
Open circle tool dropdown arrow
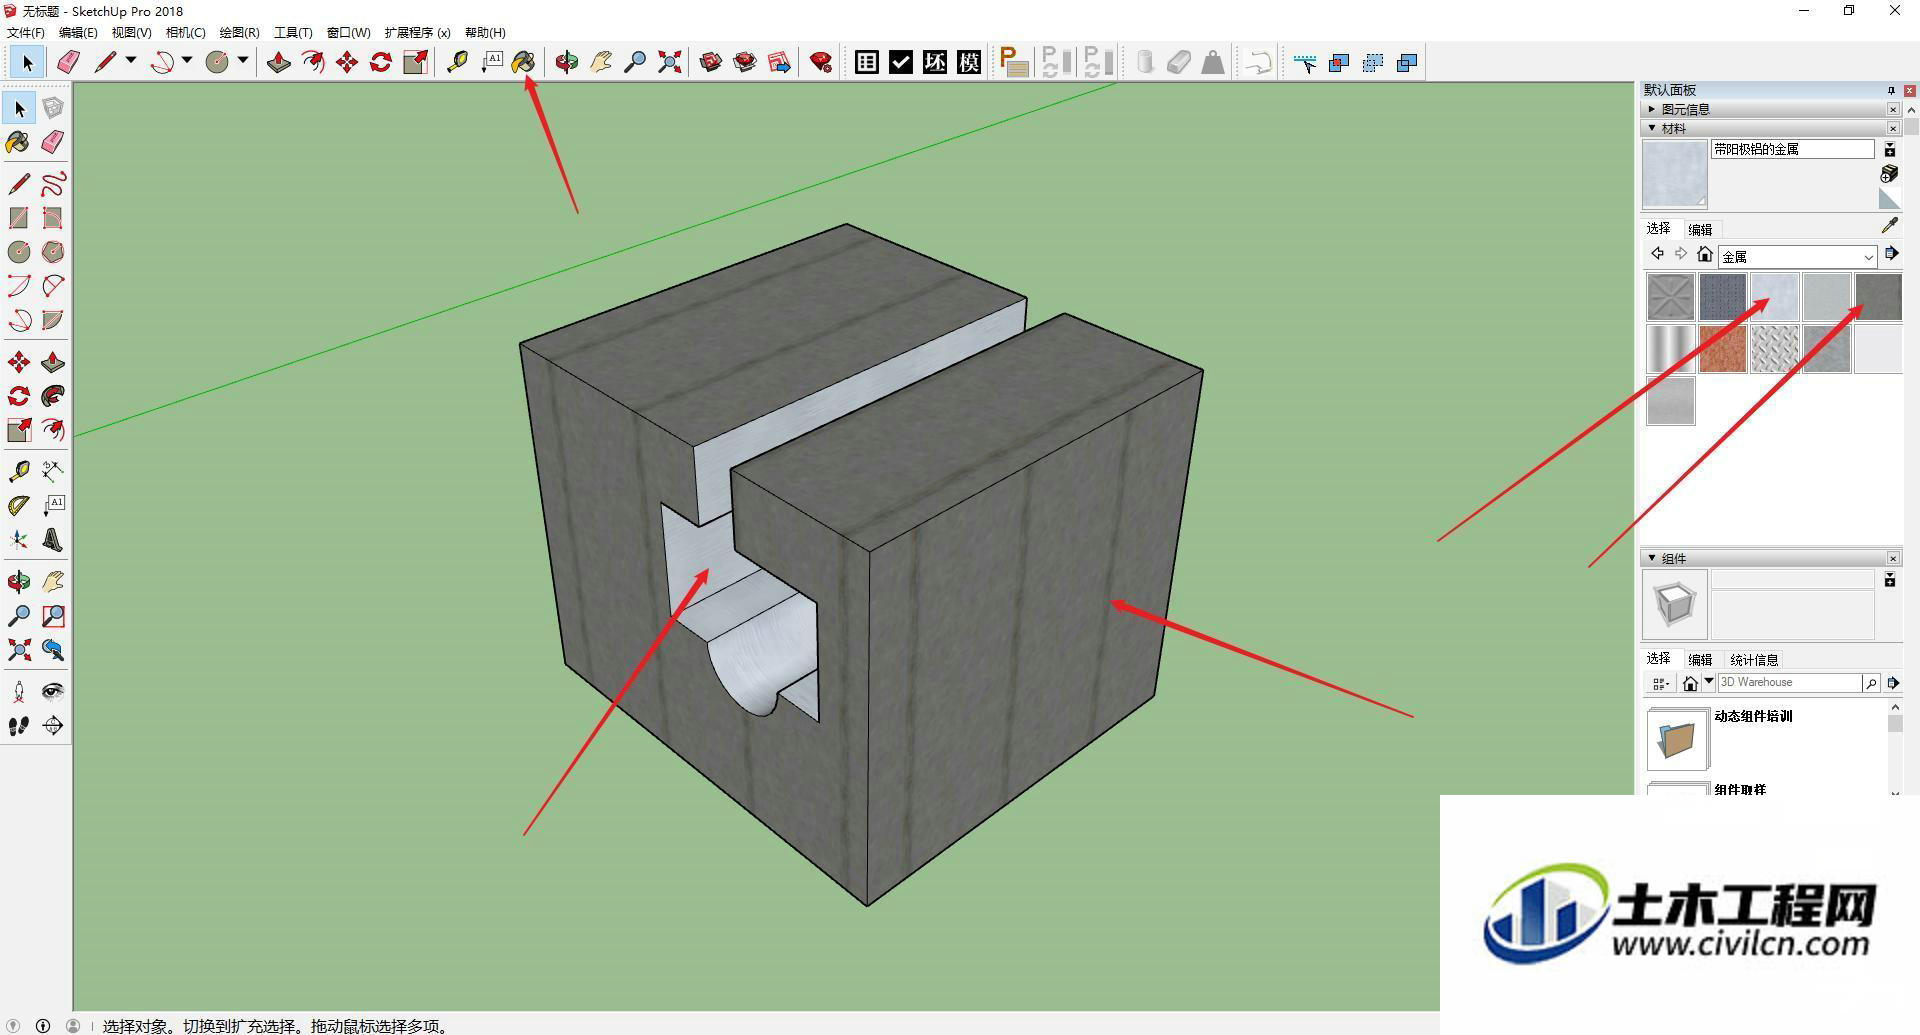click(243, 61)
